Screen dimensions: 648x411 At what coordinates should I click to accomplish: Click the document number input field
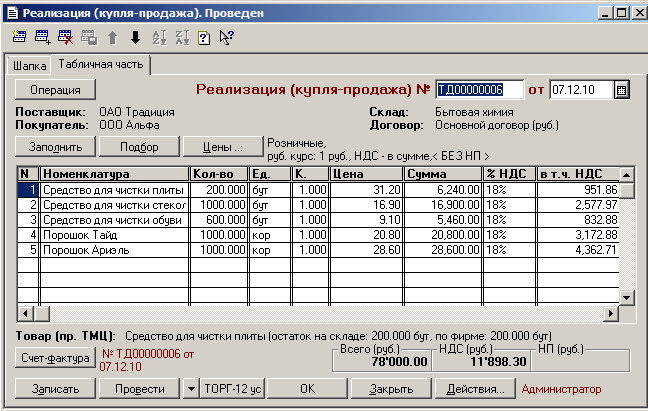pos(480,90)
